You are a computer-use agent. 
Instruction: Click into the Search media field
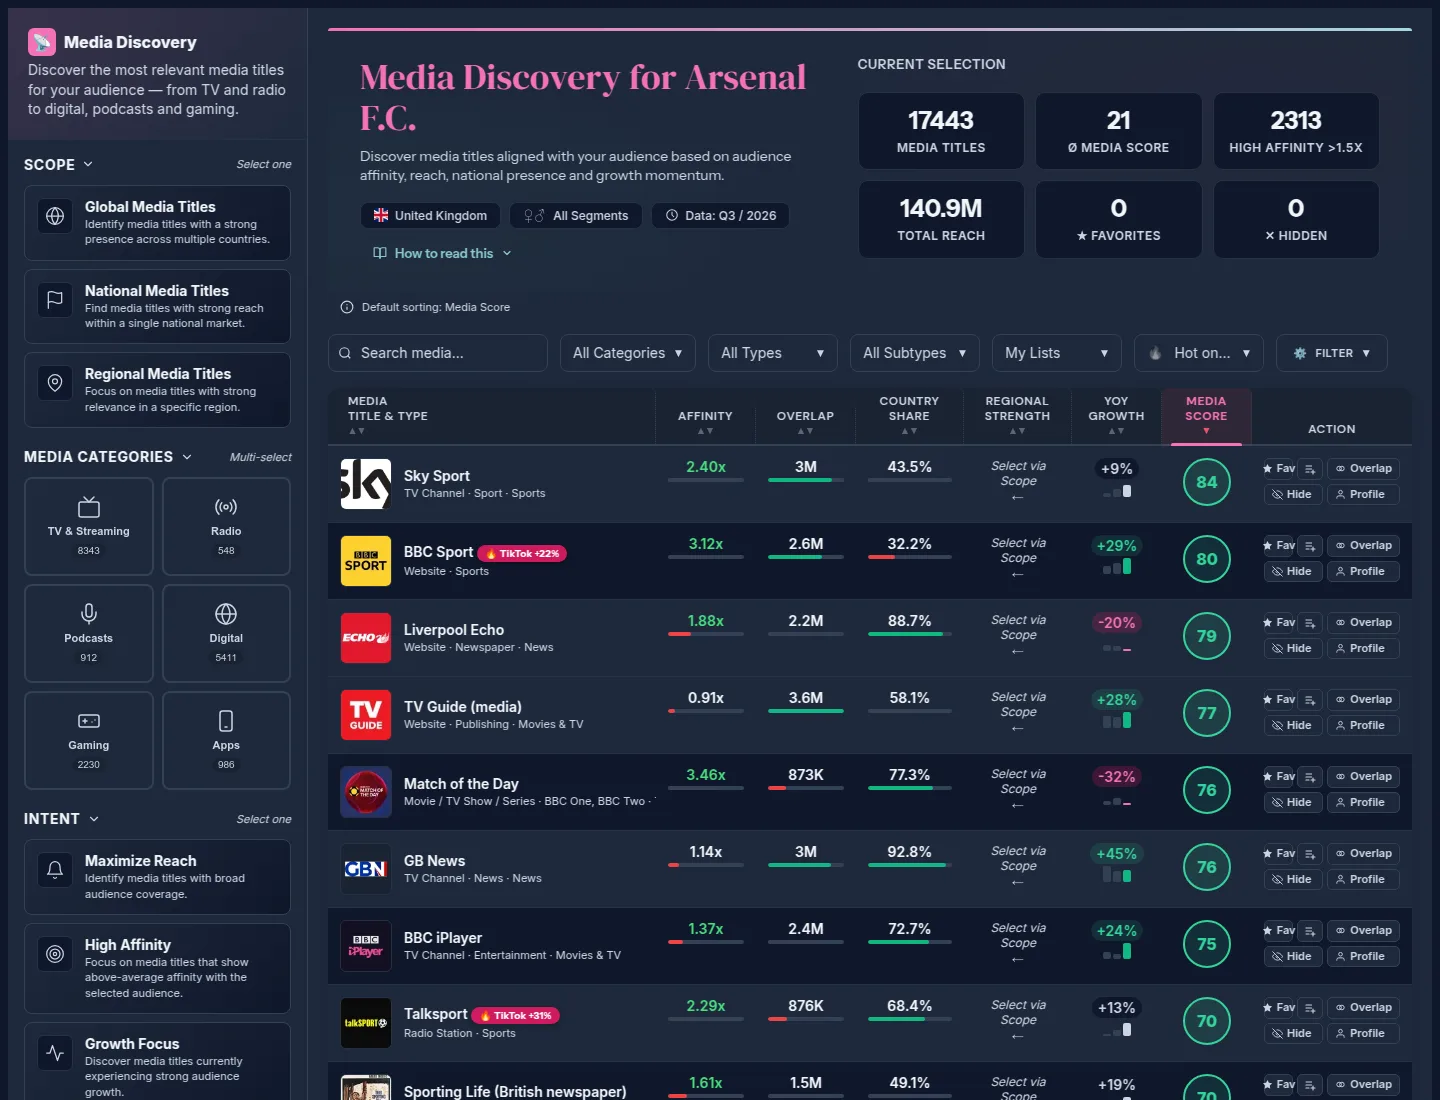click(x=438, y=353)
